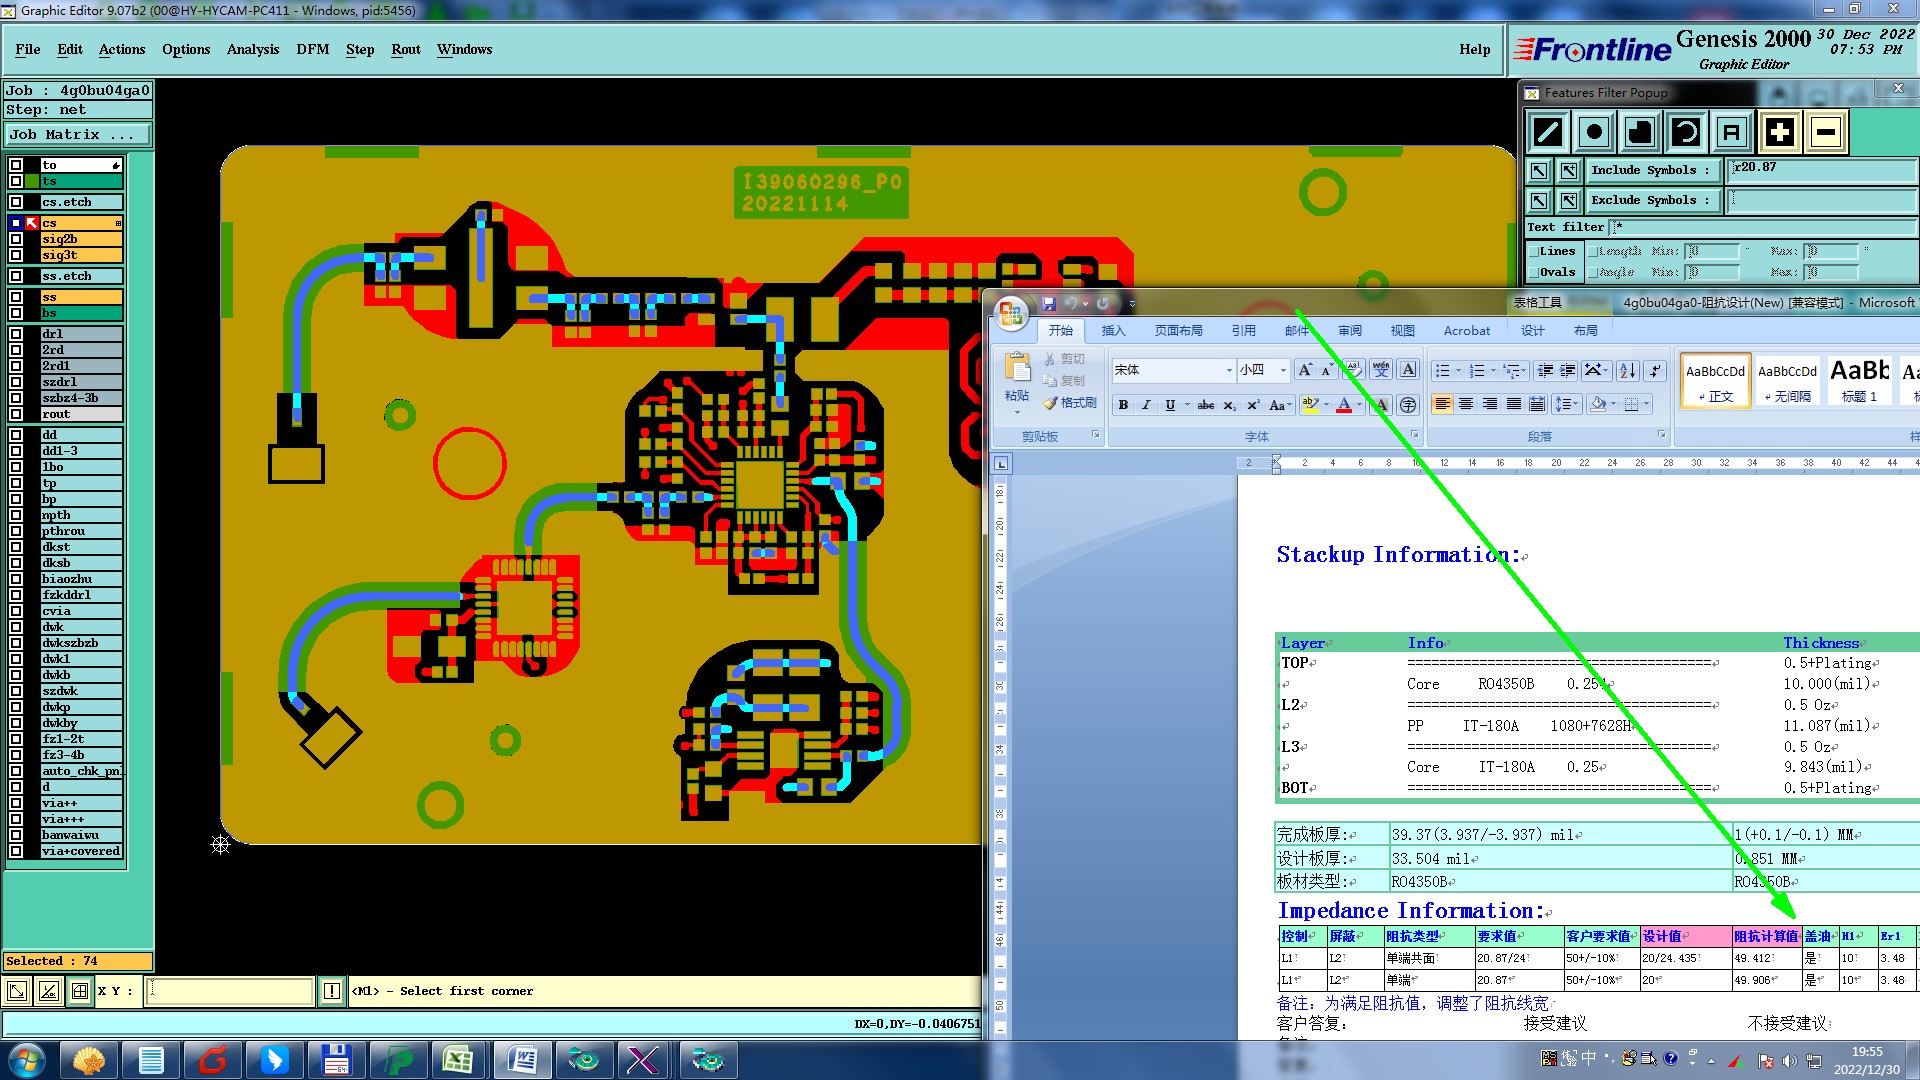Open the font size dropdown showing 小四
1920x1080 pixels.
coord(1283,371)
